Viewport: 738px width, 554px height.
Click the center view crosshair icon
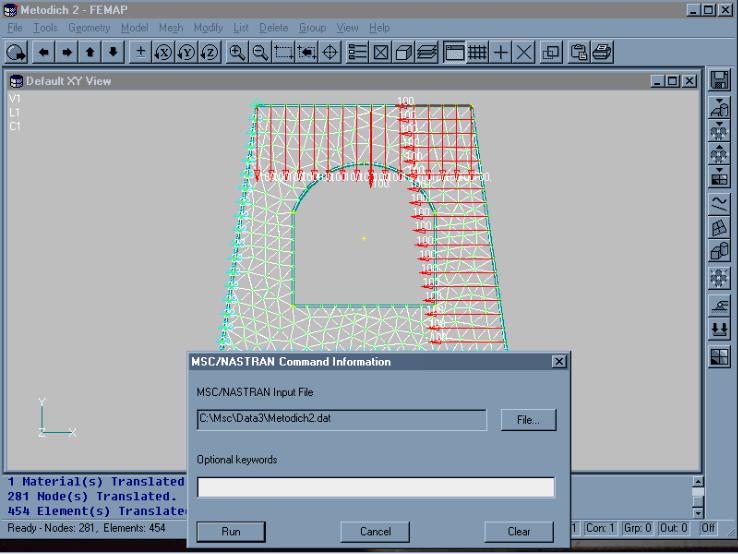coord(329,52)
